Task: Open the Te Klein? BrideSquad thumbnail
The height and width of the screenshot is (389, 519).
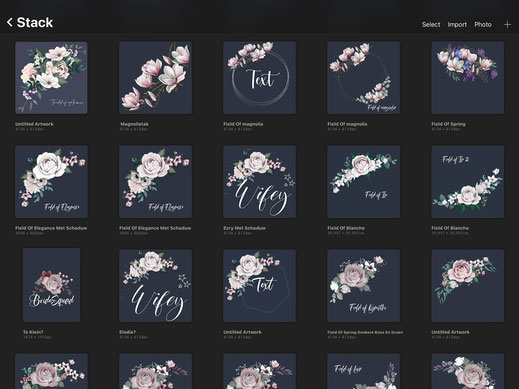Action: click(x=51, y=285)
